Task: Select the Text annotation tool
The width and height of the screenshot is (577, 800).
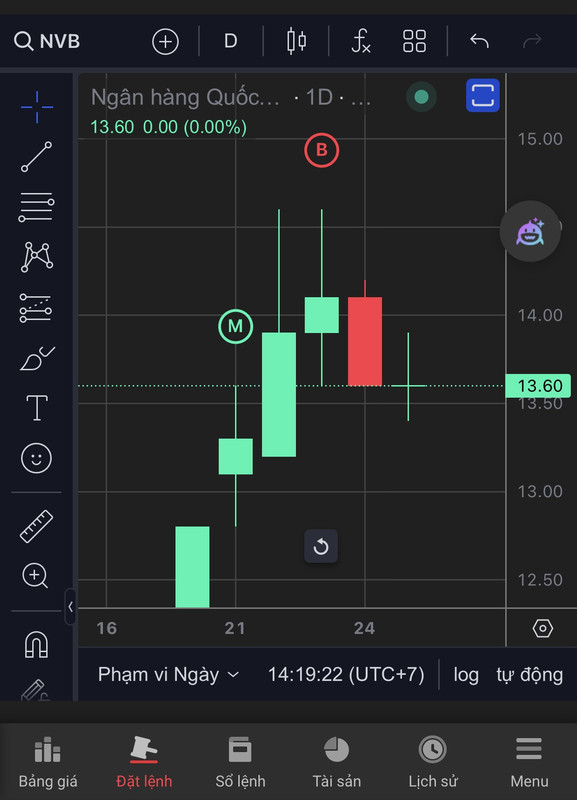Action: pyautogui.click(x=37, y=408)
